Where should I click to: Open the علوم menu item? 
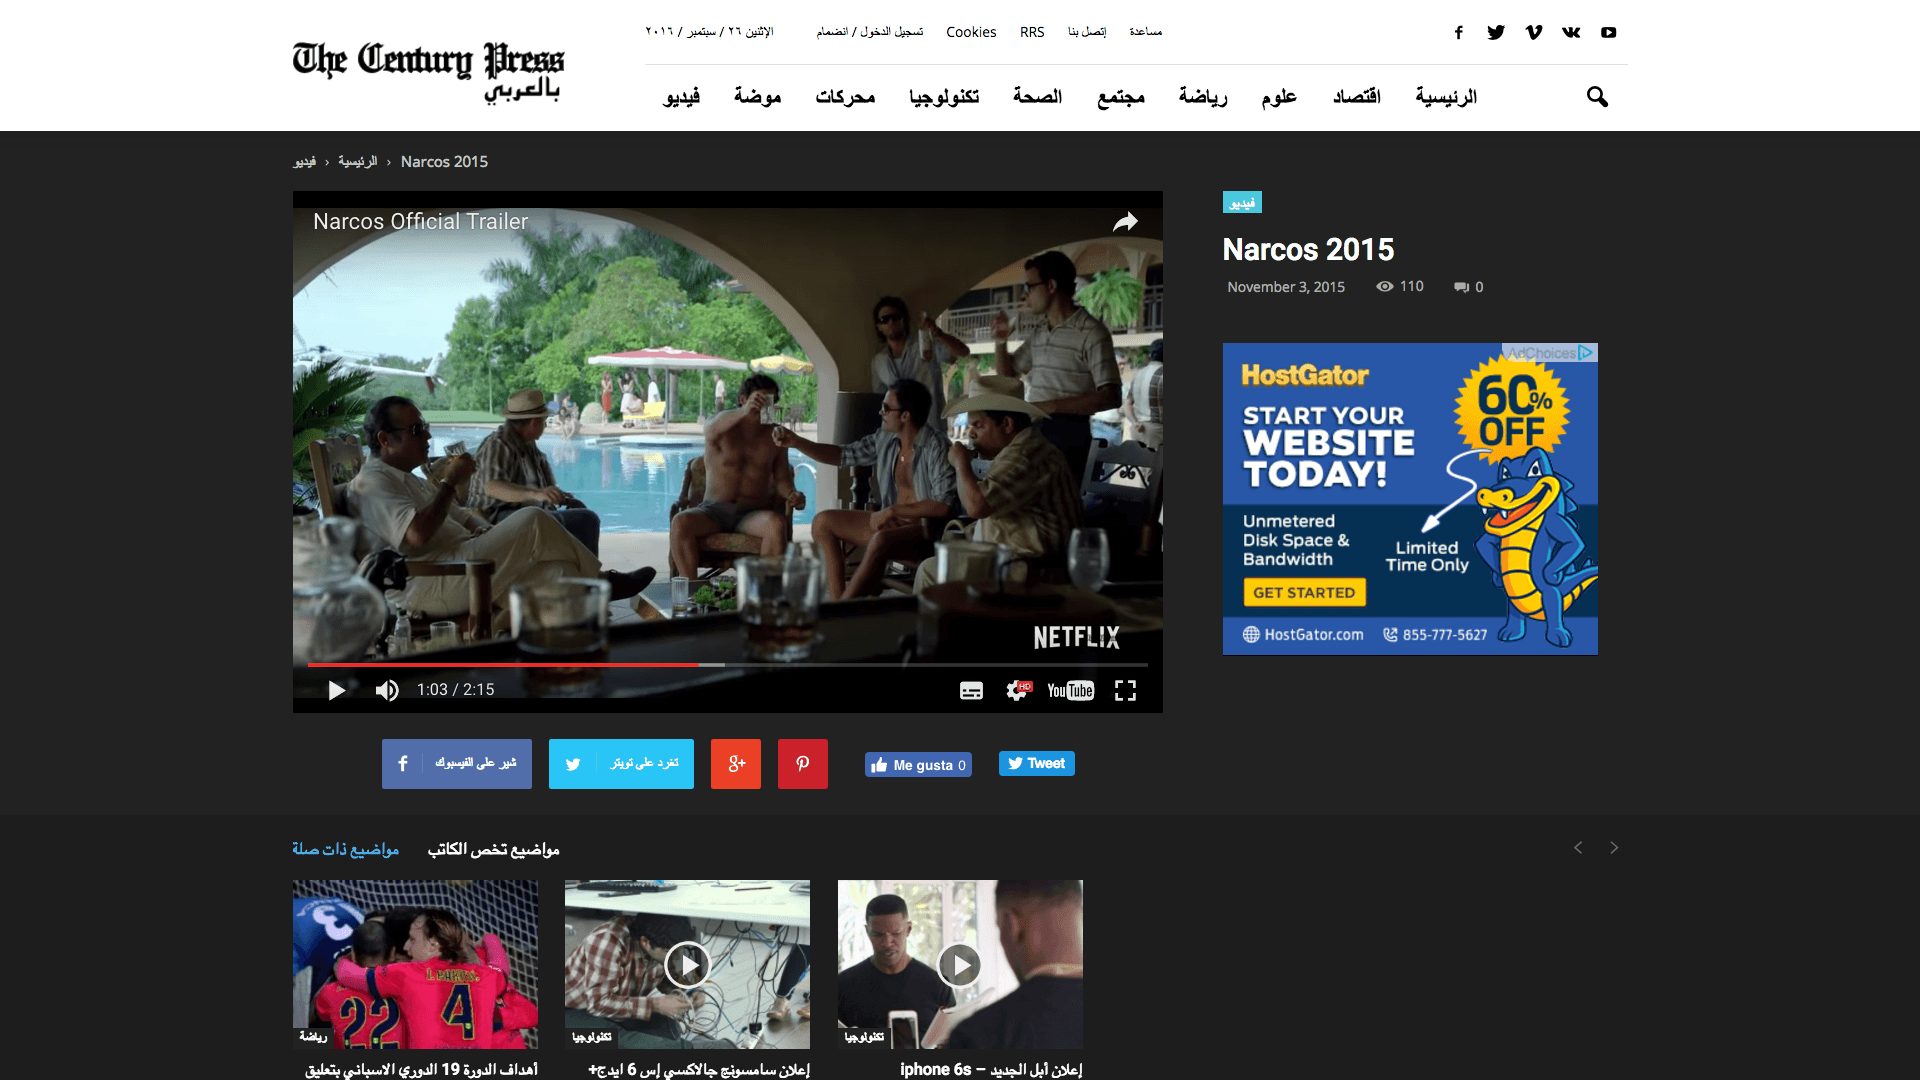coord(1279,97)
